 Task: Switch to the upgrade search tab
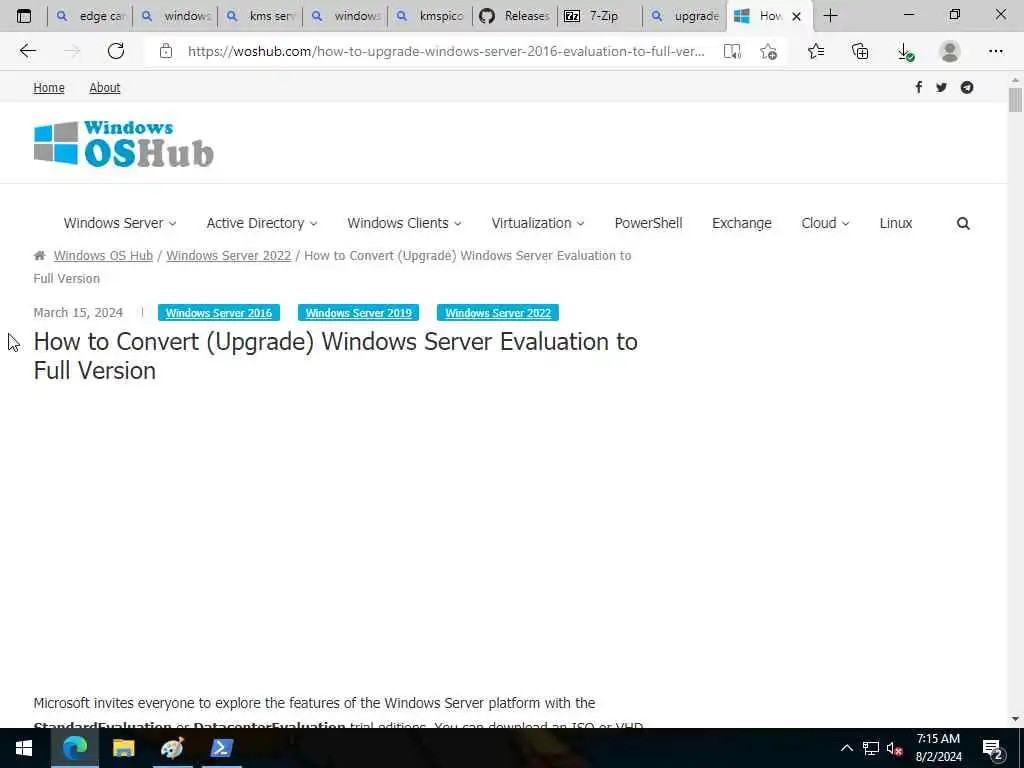684,16
